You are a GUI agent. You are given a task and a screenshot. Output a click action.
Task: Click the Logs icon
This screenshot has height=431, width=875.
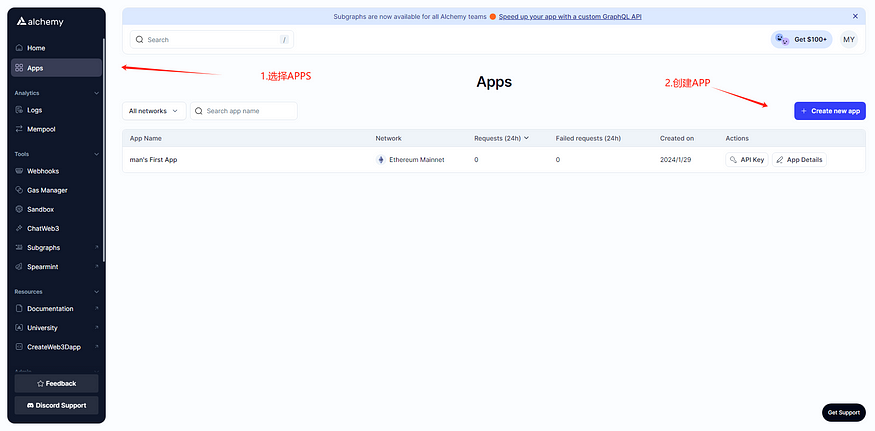tap(19, 110)
